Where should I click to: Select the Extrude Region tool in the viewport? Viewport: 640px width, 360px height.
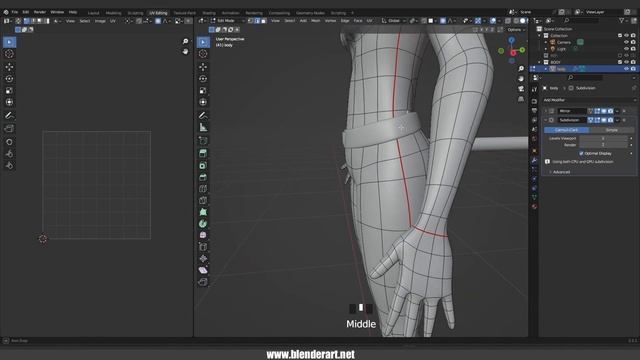tap(203, 153)
